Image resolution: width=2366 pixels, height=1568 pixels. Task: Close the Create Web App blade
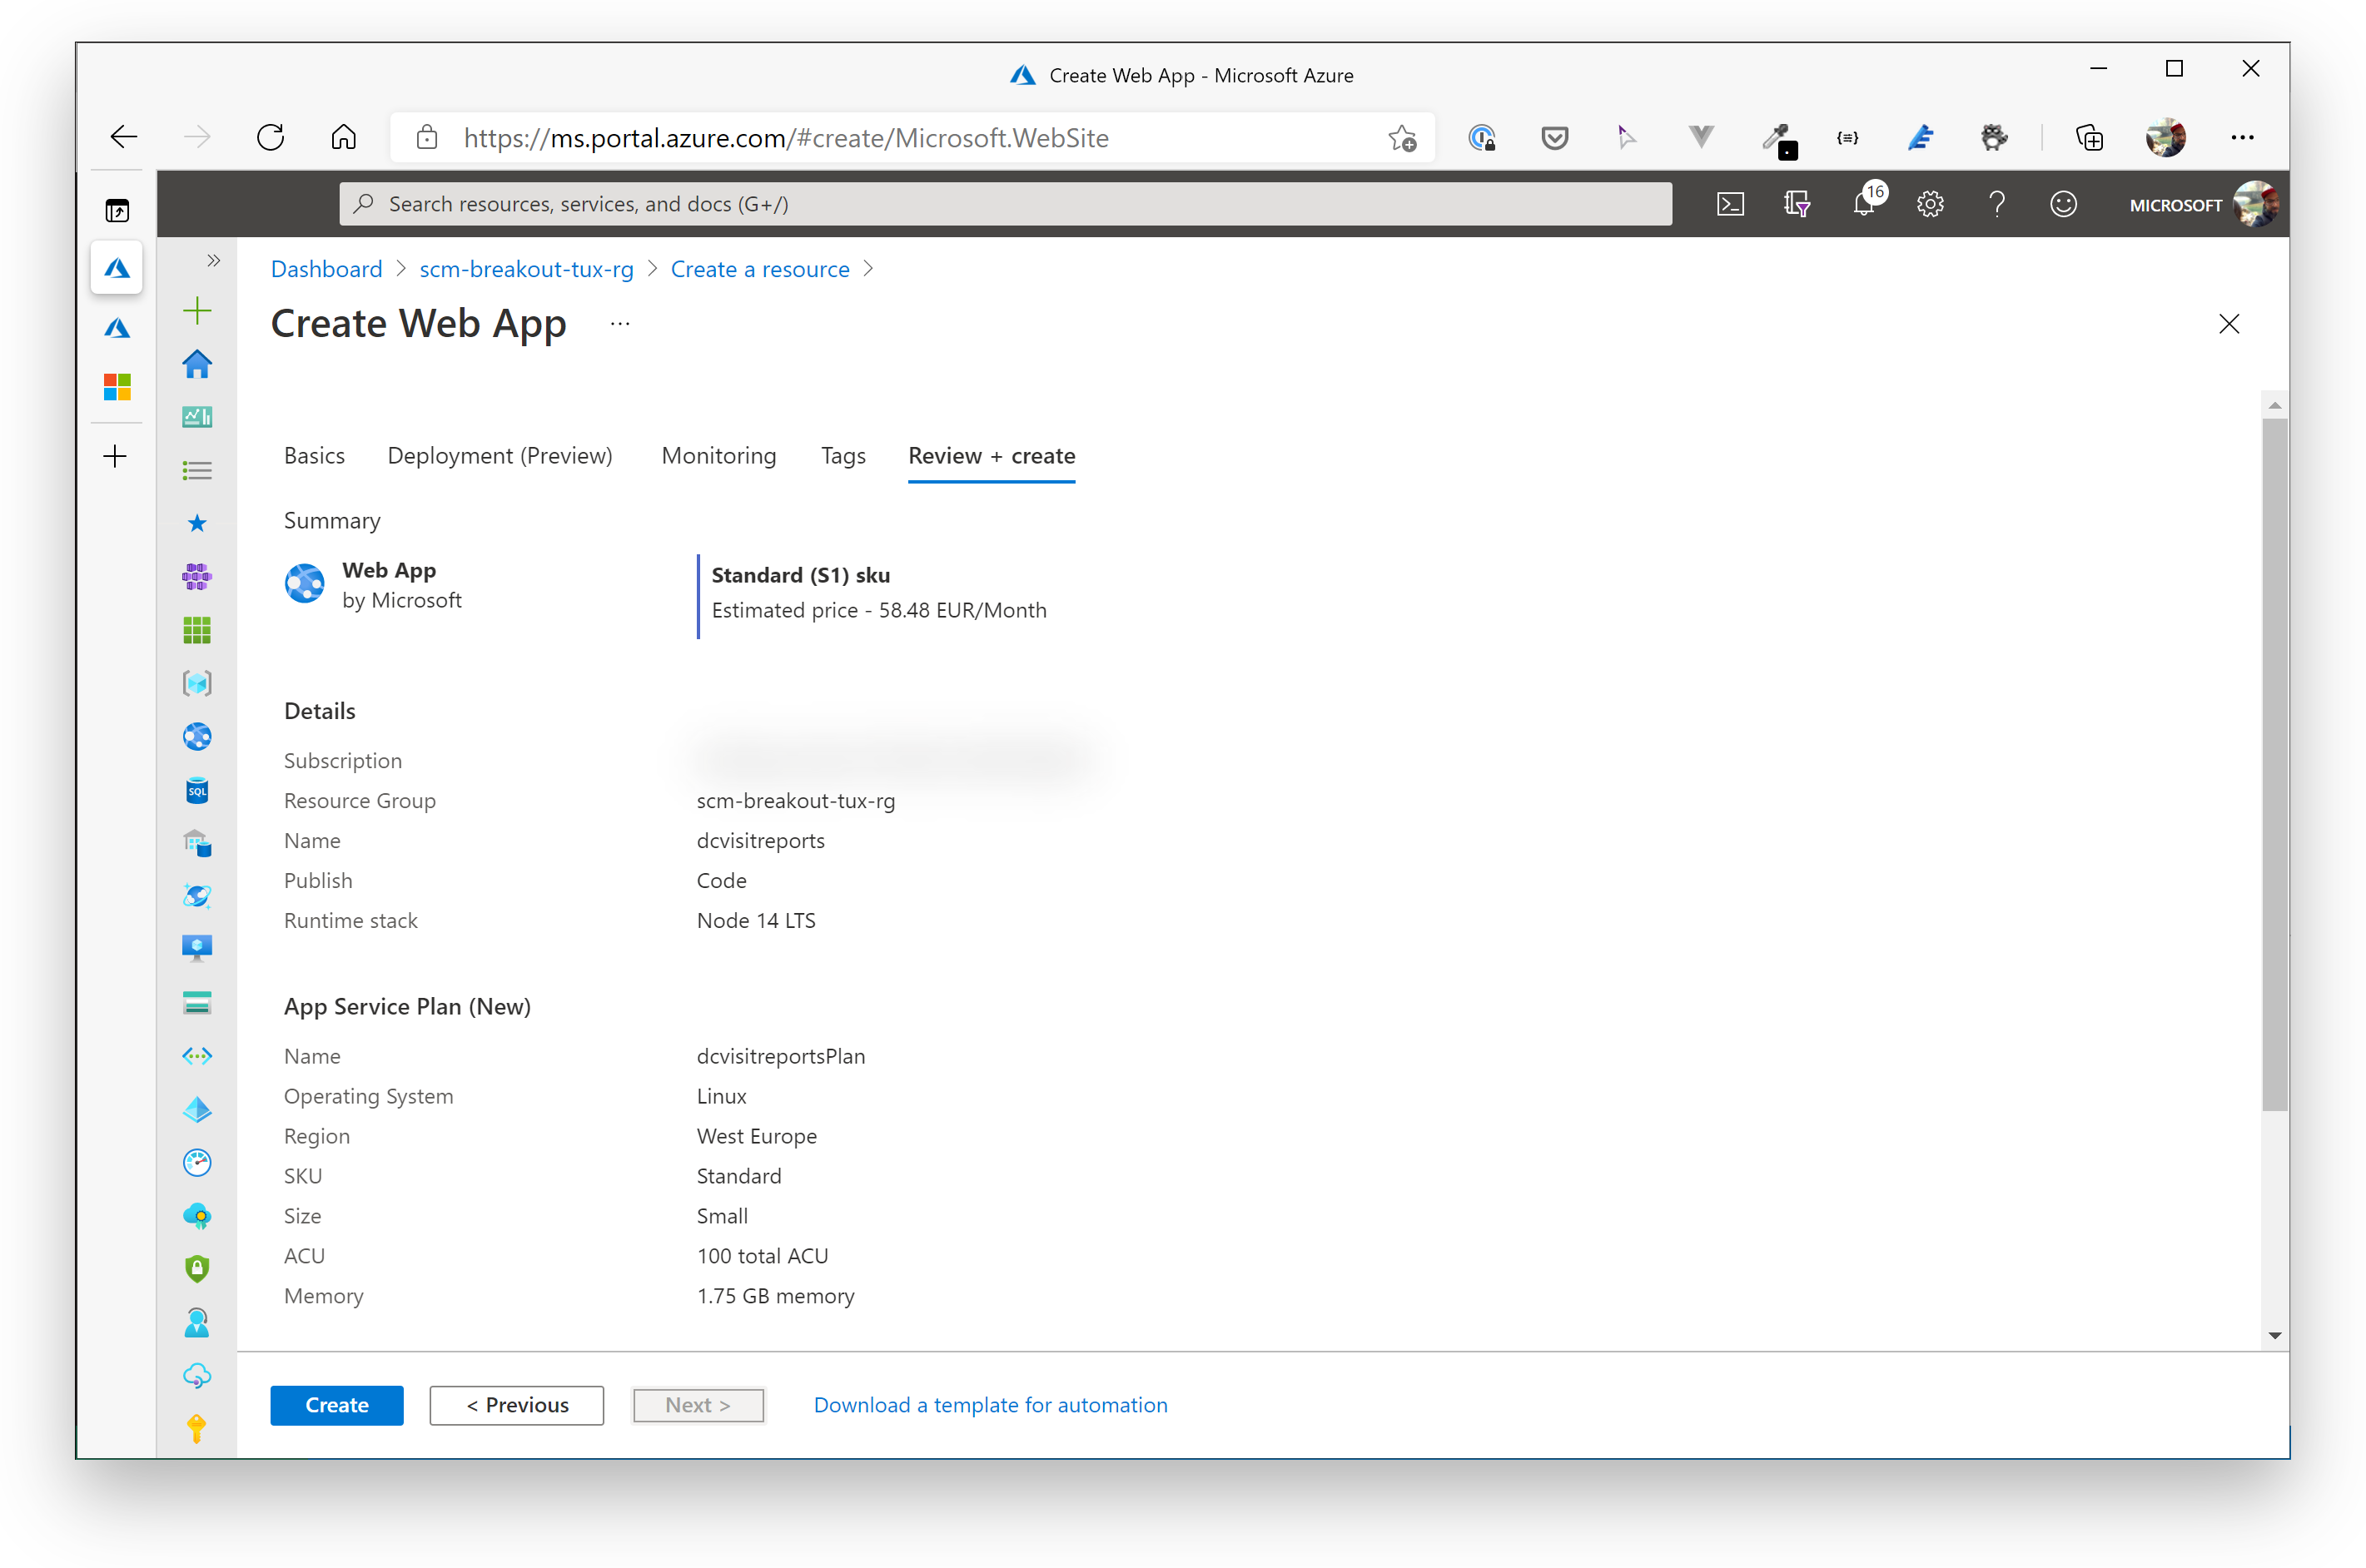tap(2228, 324)
